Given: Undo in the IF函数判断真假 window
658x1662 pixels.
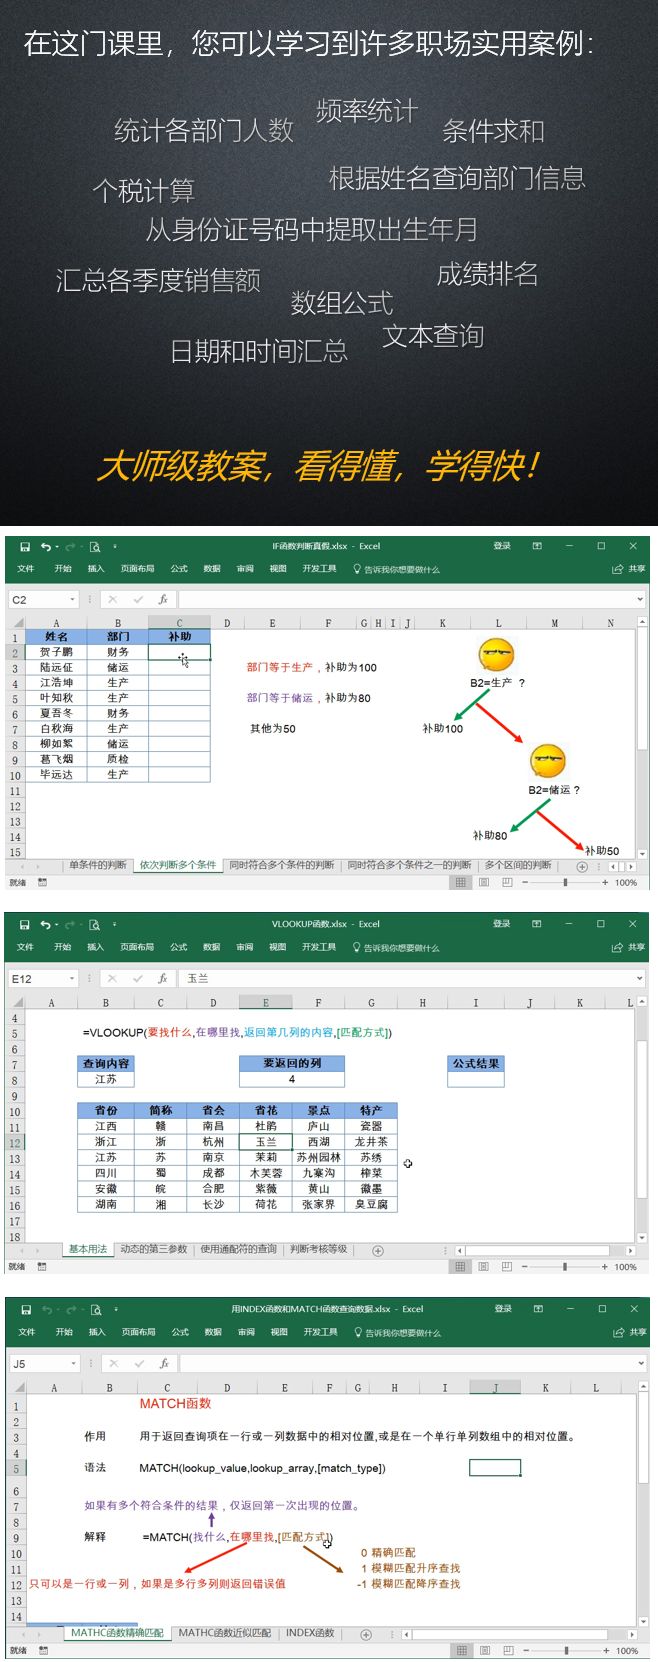Looking at the screenshot, I should pyautogui.click(x=45, y=546).
